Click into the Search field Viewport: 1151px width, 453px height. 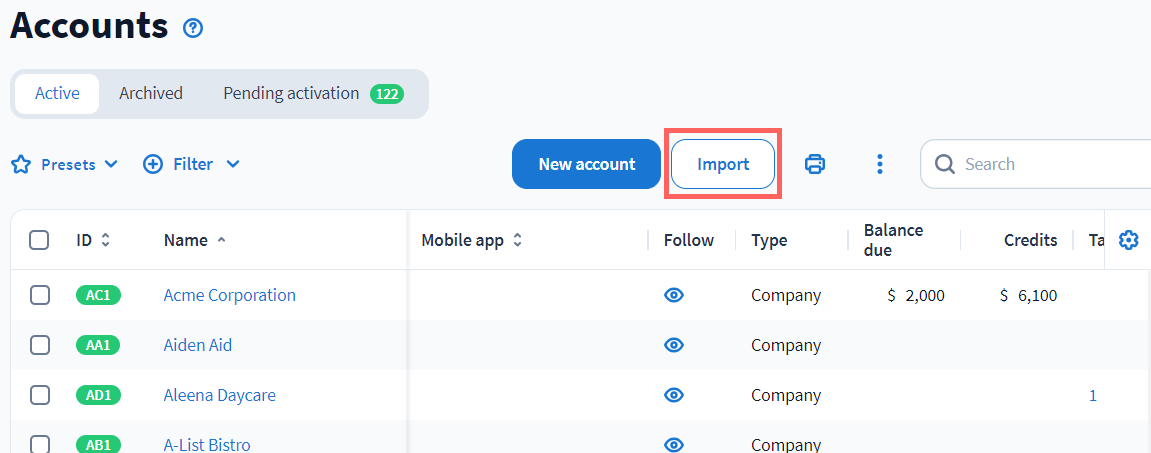point(1050,164)
